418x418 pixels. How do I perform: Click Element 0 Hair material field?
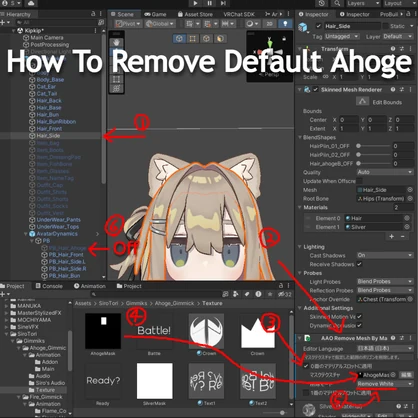(x=377, y=218)
